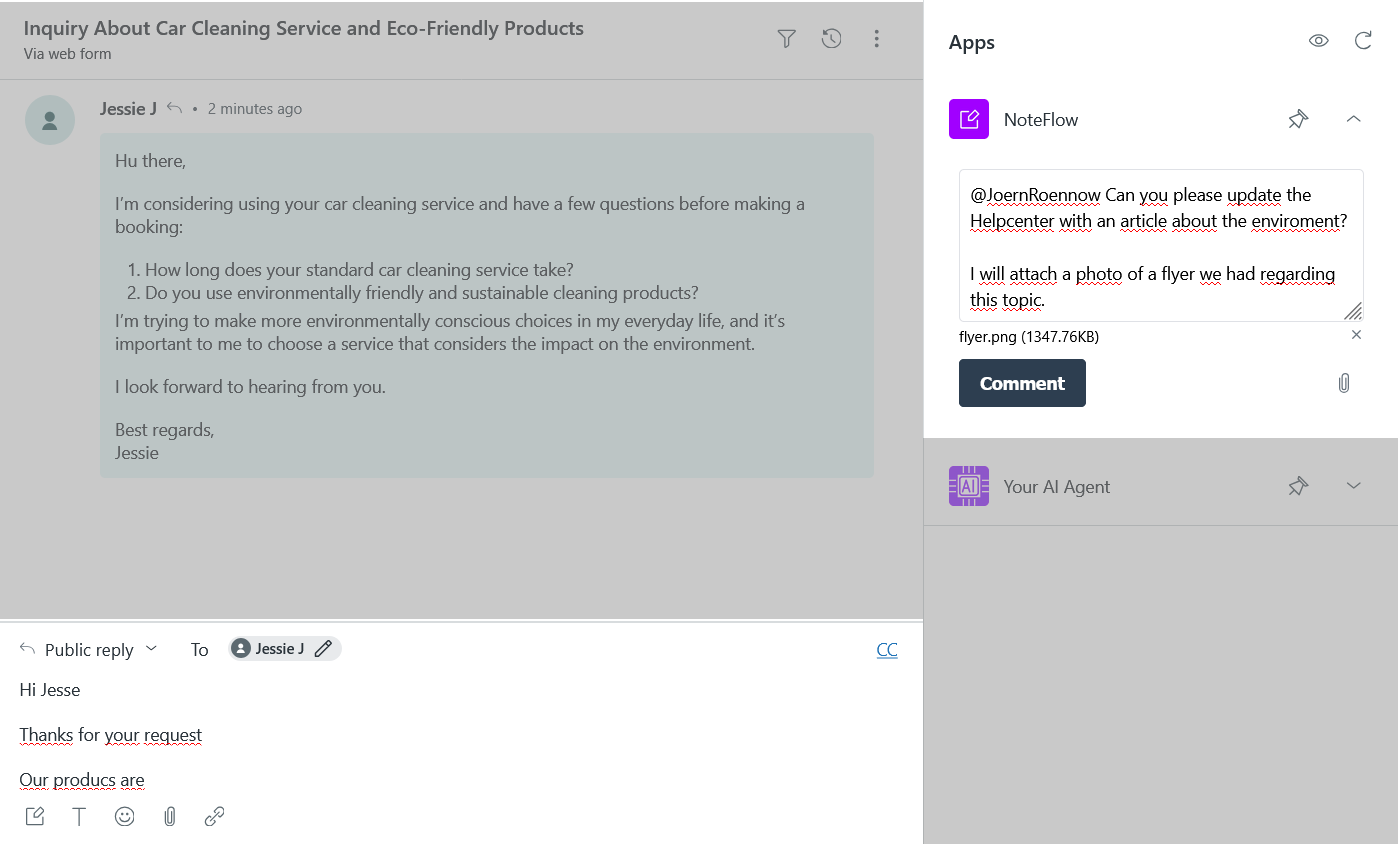The width and height of the screenshot is (1398, 845).
Task: Insert a link using the chain icon
Action: click(x=213, y=816)
